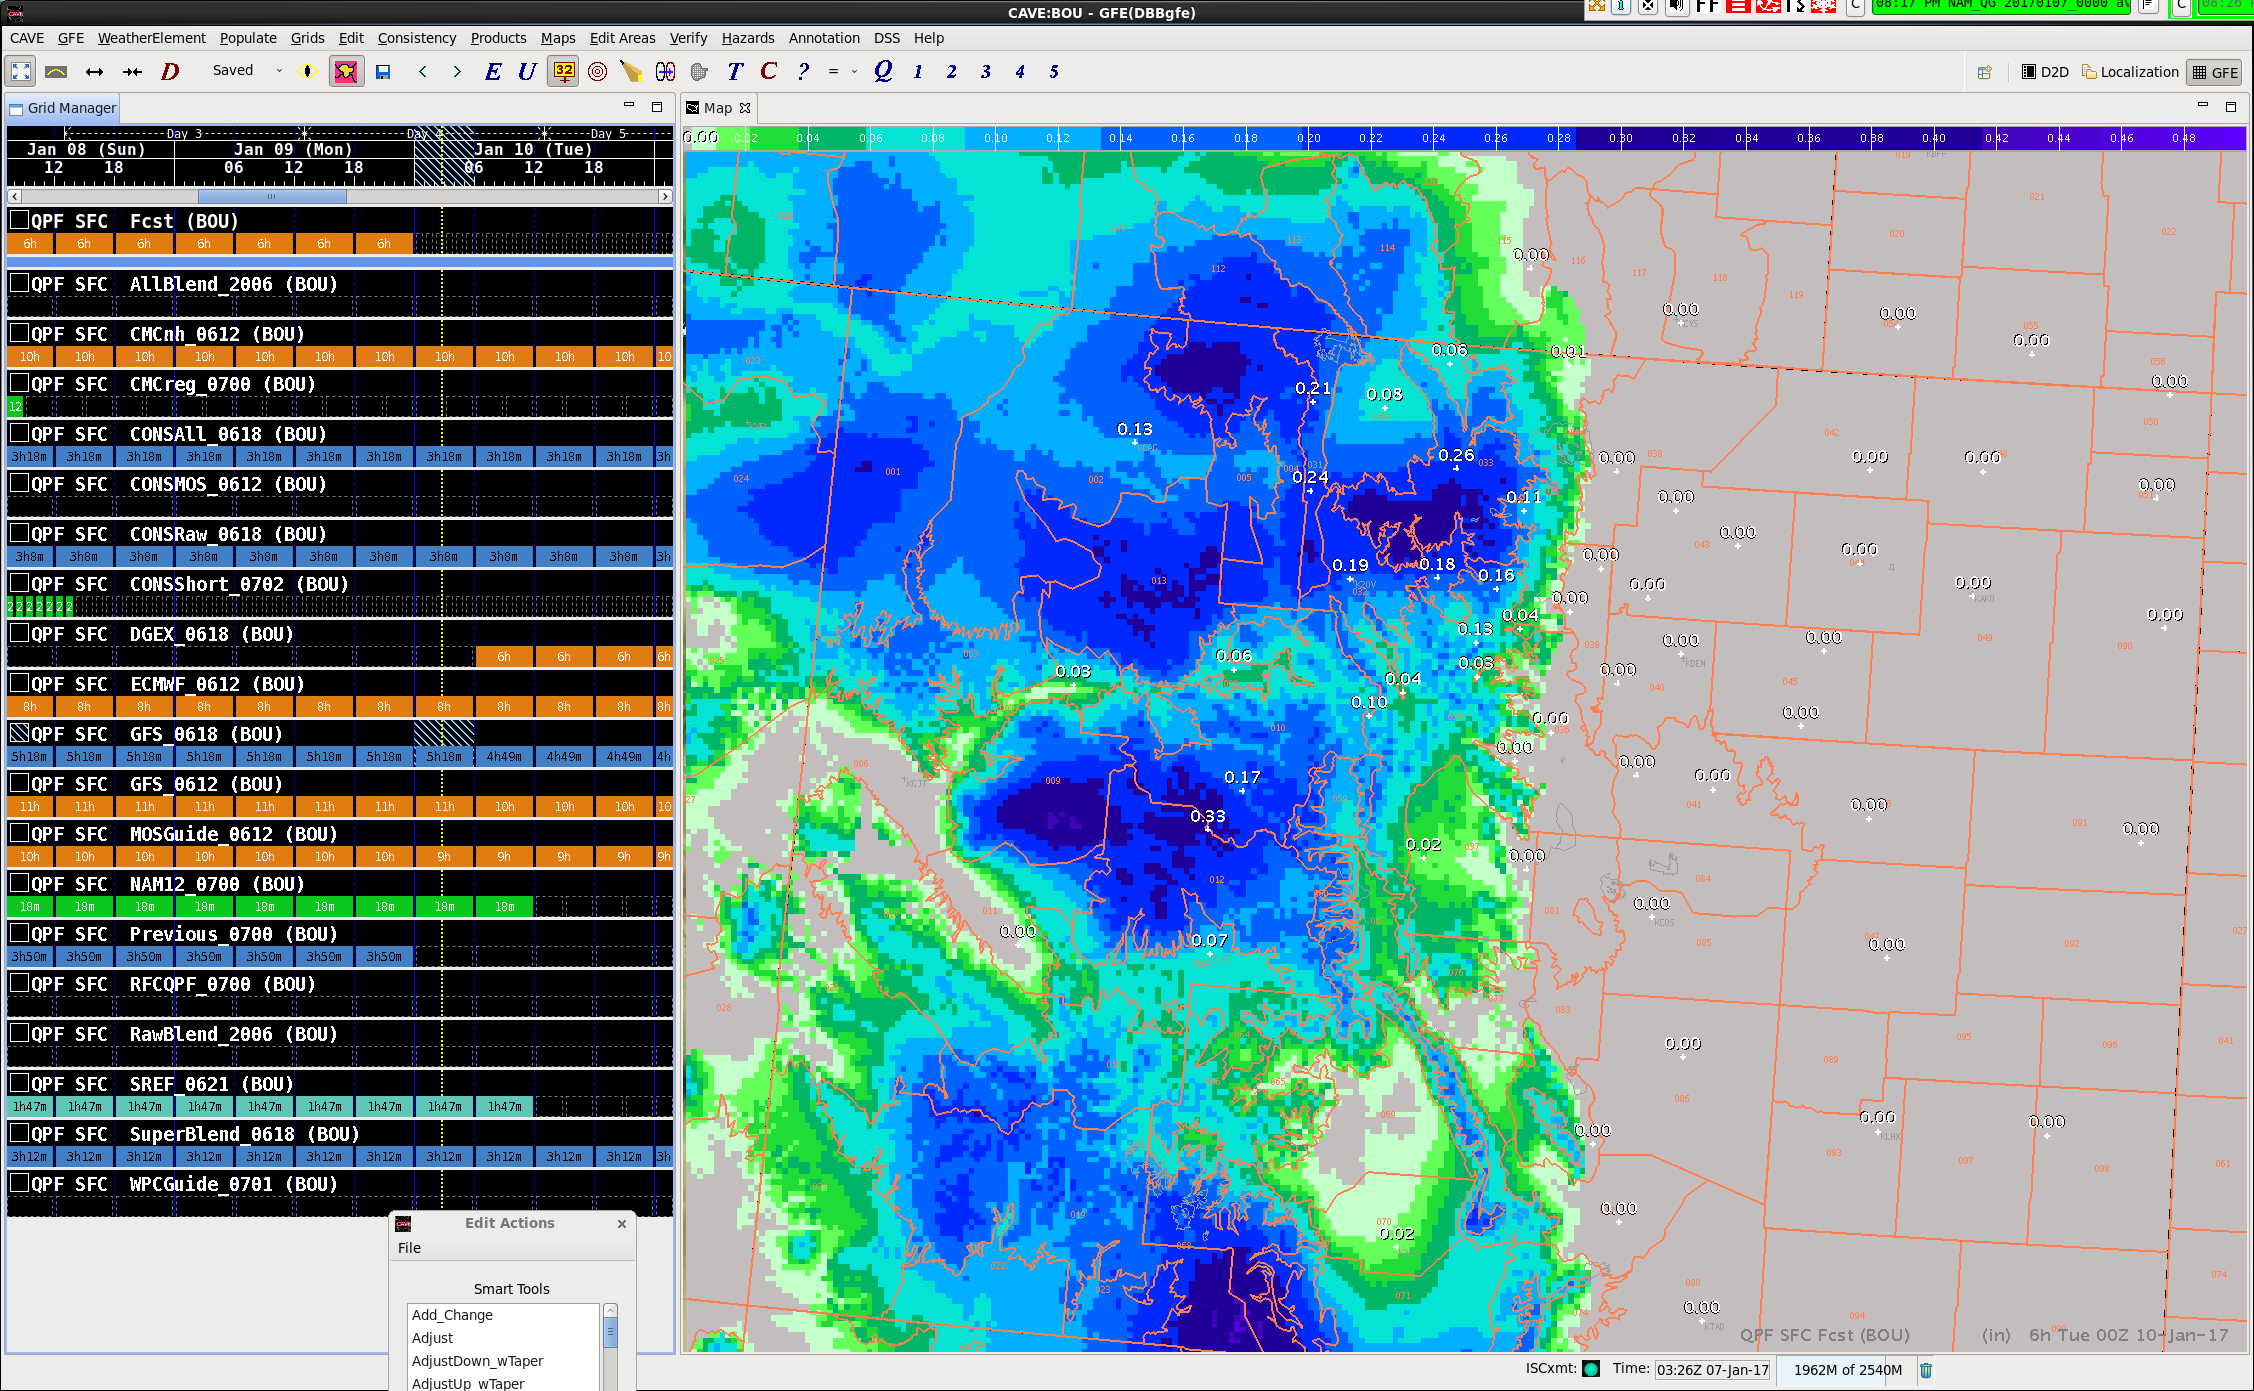Open the Hazards menu

[748, 38]
